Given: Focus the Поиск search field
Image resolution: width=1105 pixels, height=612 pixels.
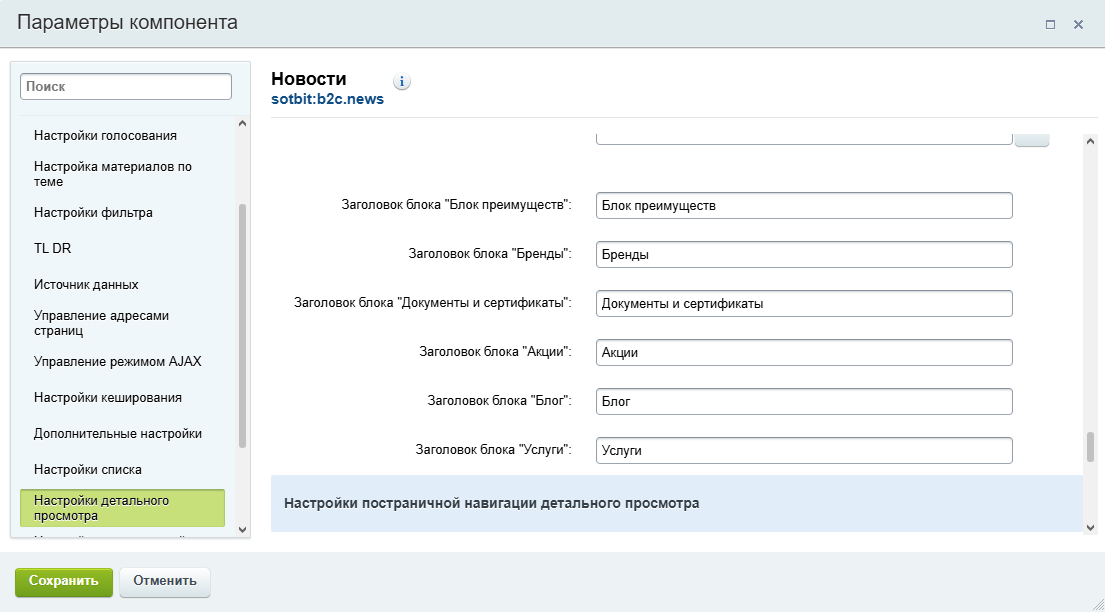Looking at the screenshot, I should coord(125,87).
